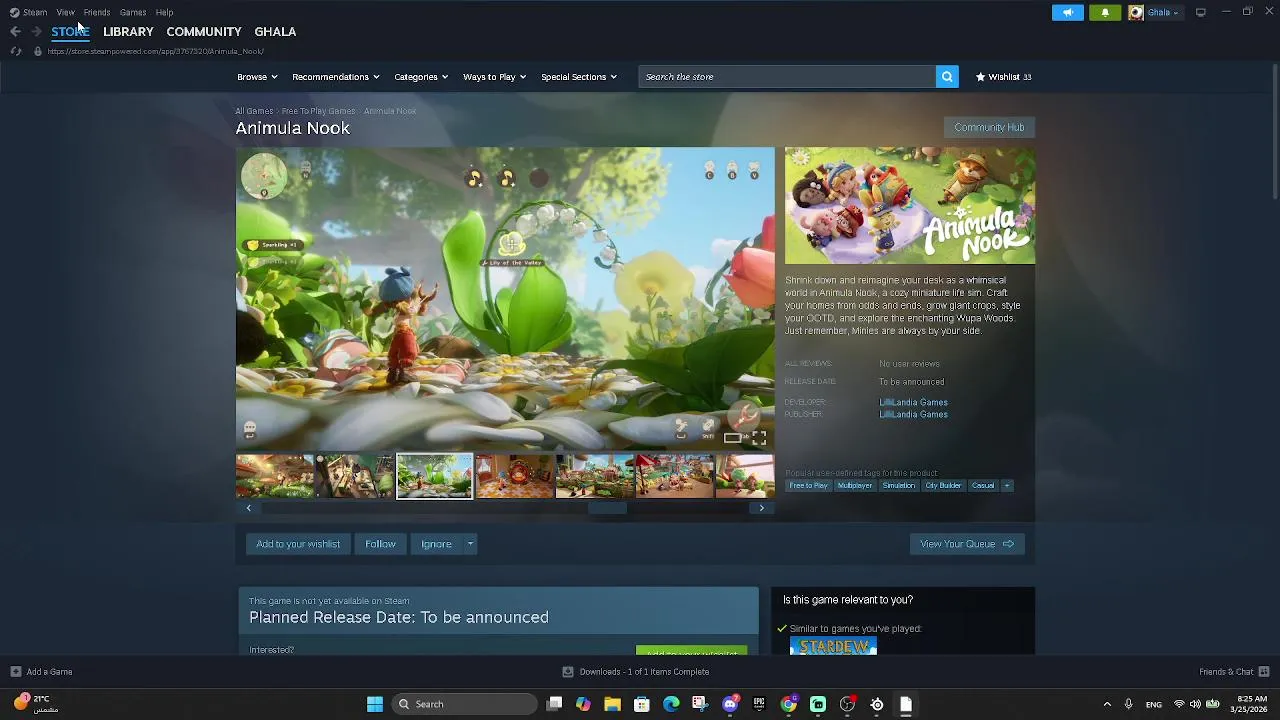This screenshot has width=1280, height=720.
Task: Click the forward navigation arrow
Action: pyautogui.click(x=36, y=32)
